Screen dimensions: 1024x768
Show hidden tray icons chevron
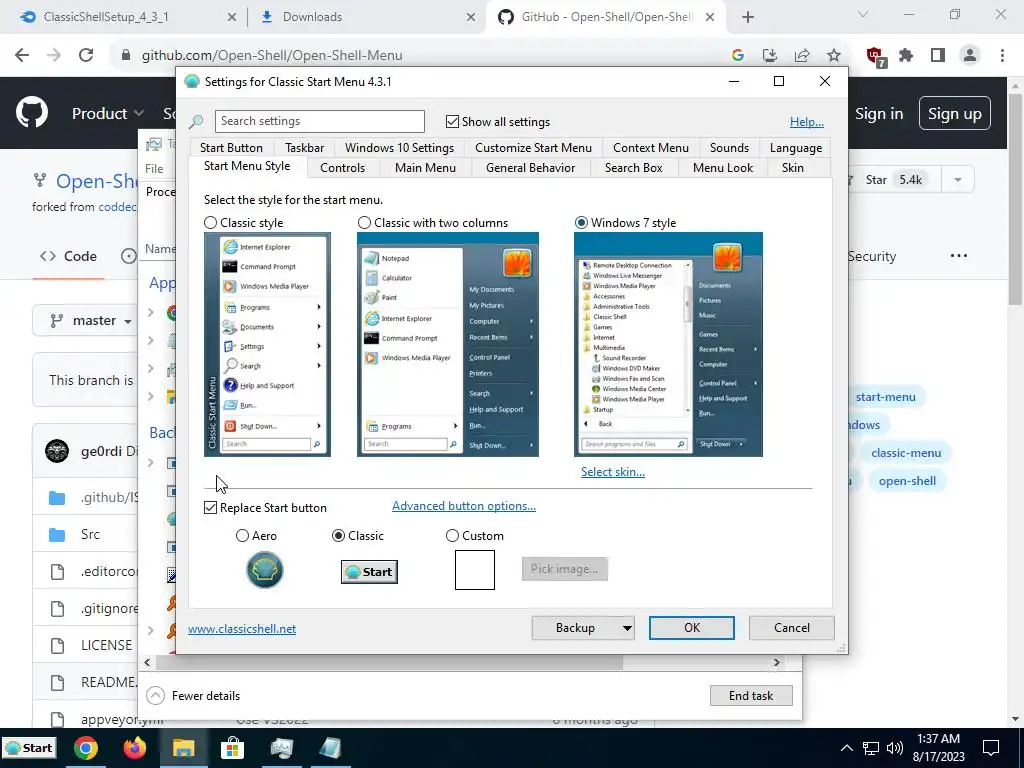tap(846, 748)
